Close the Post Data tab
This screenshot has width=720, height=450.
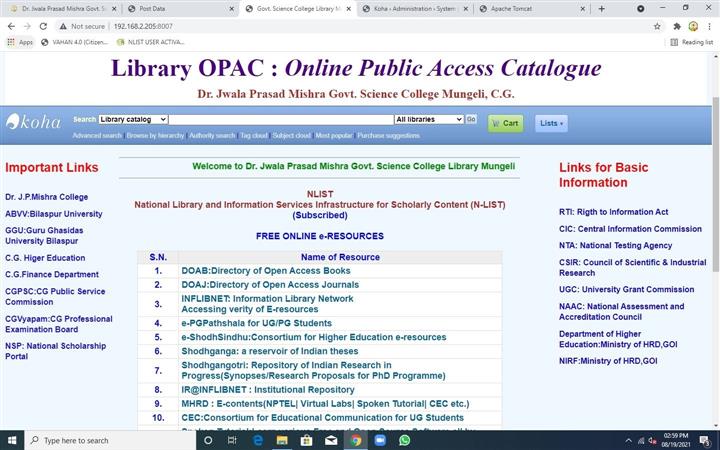click(231, 9)
